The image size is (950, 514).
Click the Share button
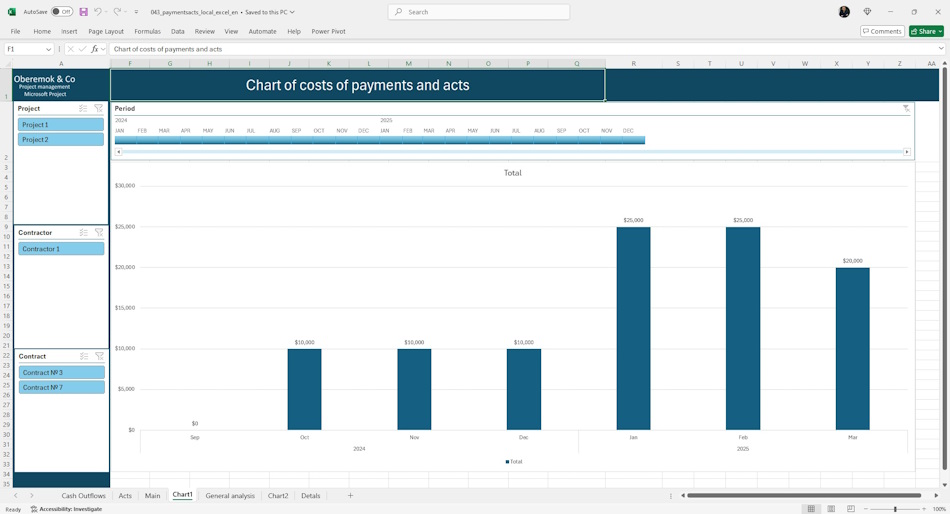926,31
